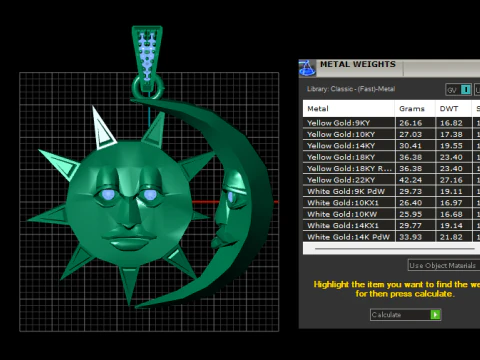The height and width of the screenshot is (360, 480).
Task: Click the 16.82 DWT value
Action: [451, 123]
